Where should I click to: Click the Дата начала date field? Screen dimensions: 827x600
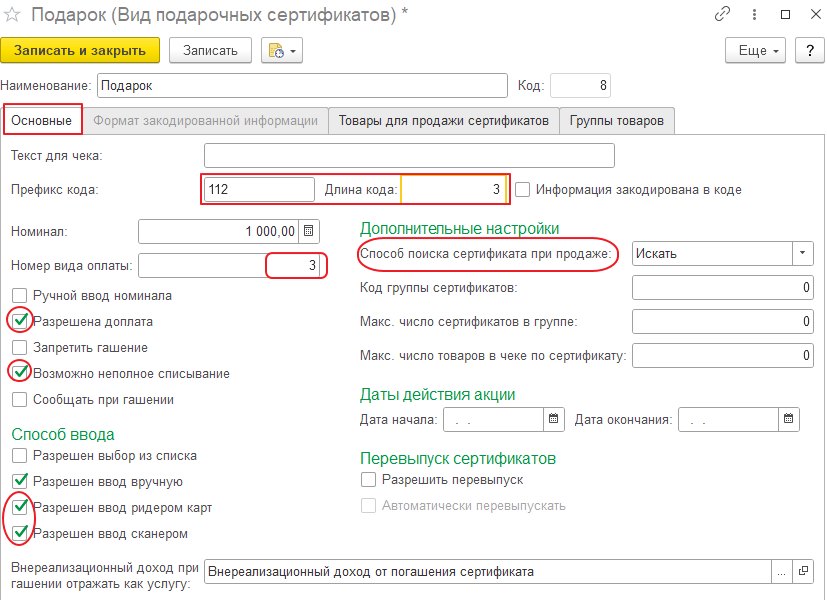(494, 419)
